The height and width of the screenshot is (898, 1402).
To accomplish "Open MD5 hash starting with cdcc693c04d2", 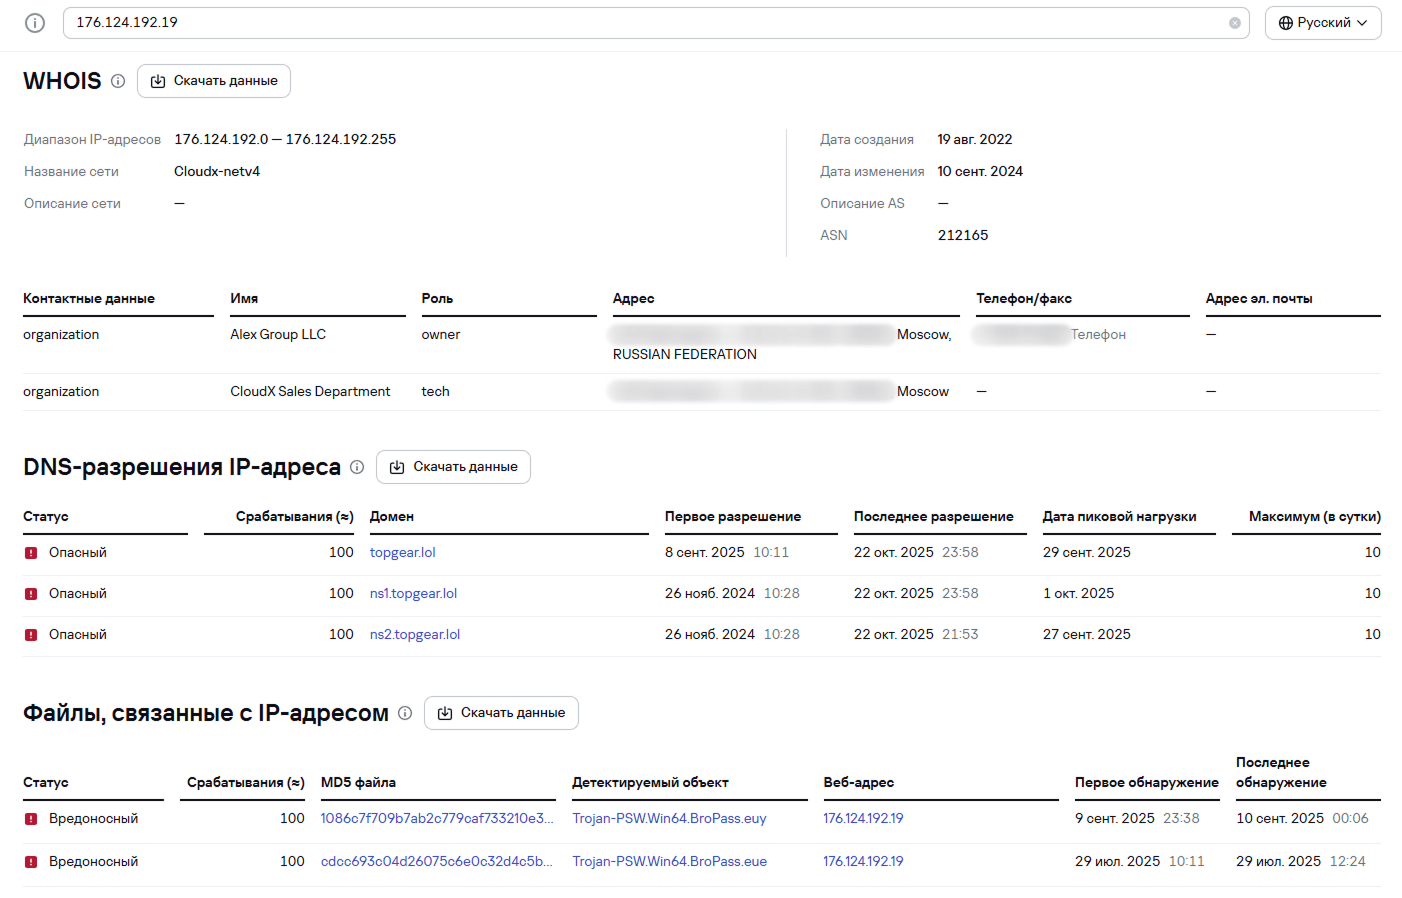I will [436, 862].
